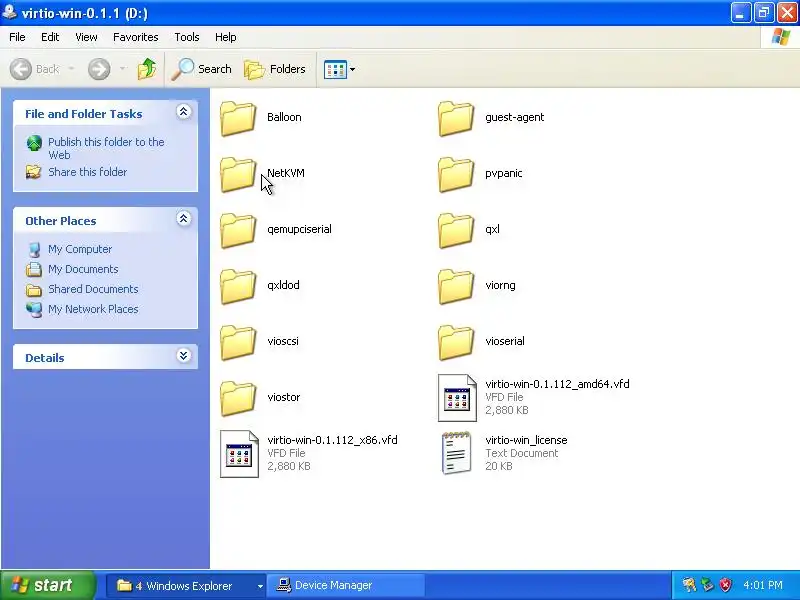This screenshot has height=600, width=800.
Task: Select the qxl folder icon
Action: tap(456, 231)
